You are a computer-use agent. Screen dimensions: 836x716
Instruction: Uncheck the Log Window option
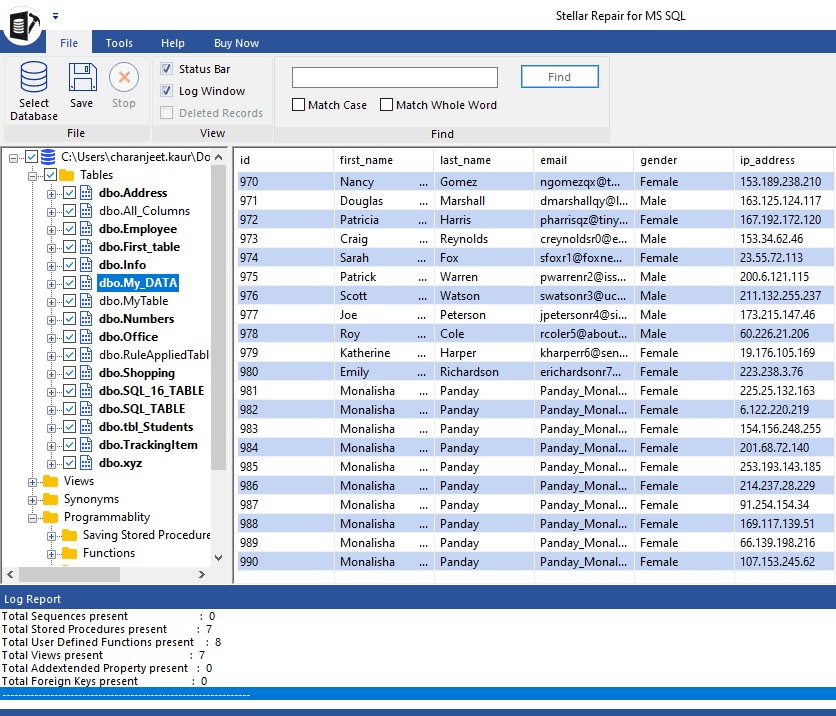point(167,91)
